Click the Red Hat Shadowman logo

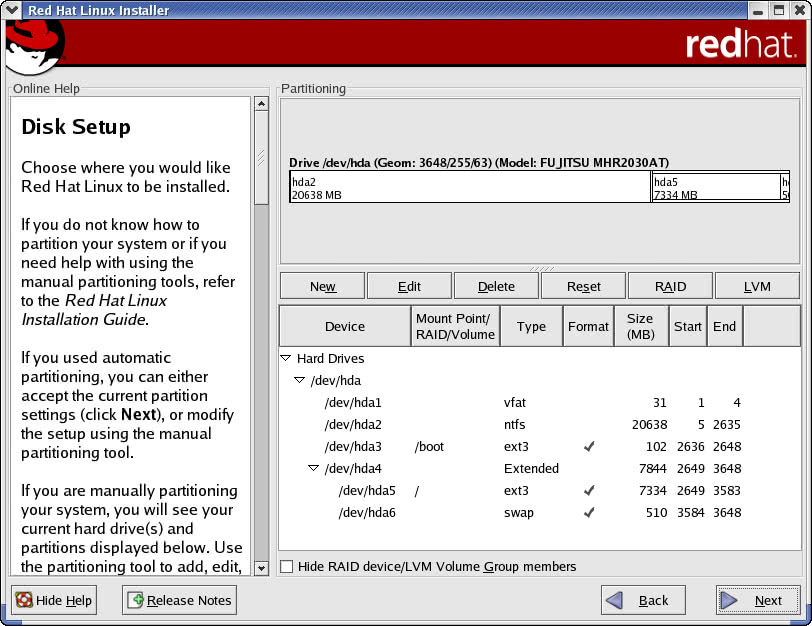pyautogui.click(x=35, y=47)
